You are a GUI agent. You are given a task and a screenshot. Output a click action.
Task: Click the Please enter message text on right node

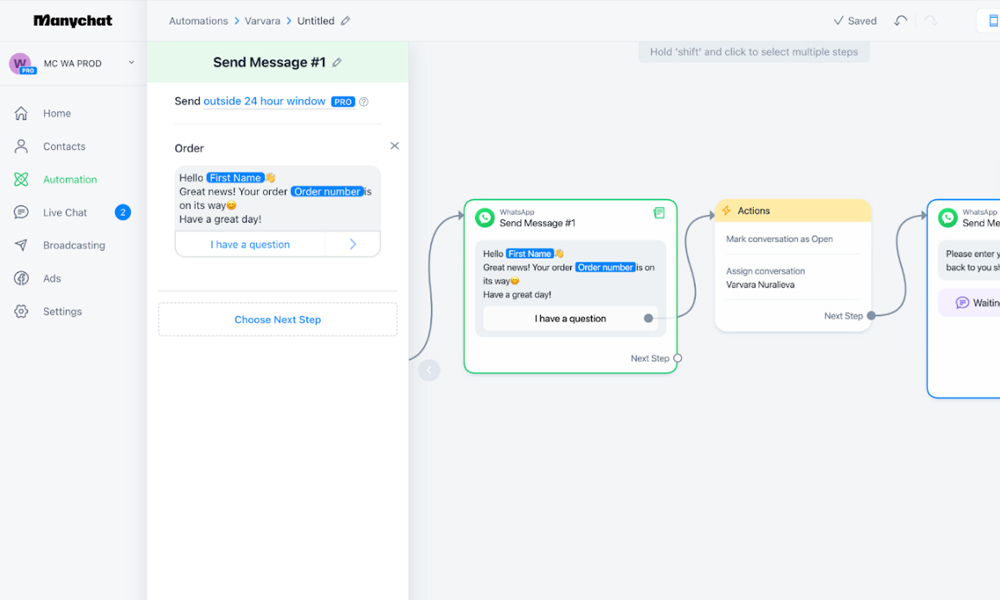[973, 260]
